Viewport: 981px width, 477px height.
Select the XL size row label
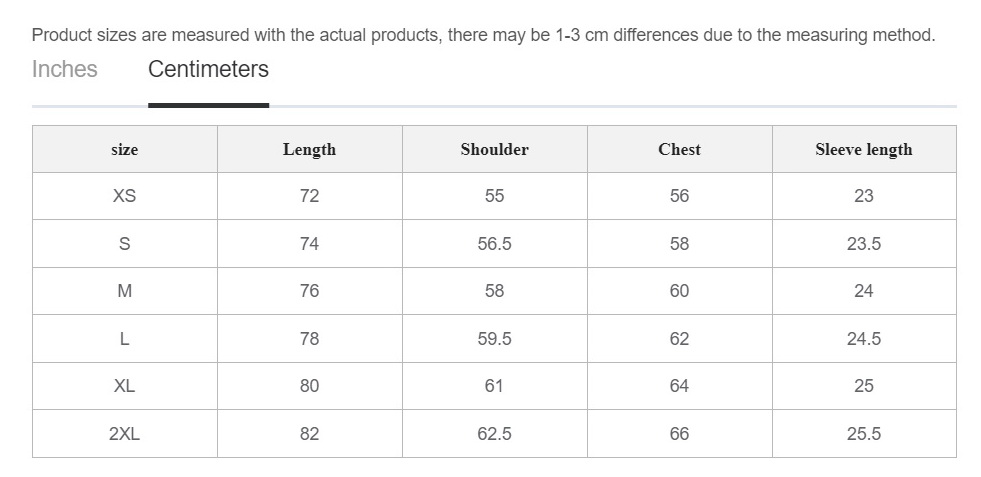click(125, 386)
